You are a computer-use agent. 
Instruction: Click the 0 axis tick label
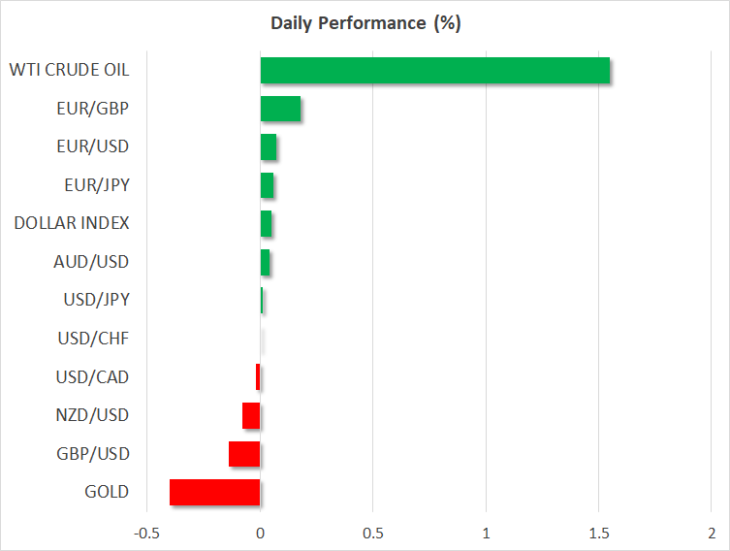[x=260, y=533]
